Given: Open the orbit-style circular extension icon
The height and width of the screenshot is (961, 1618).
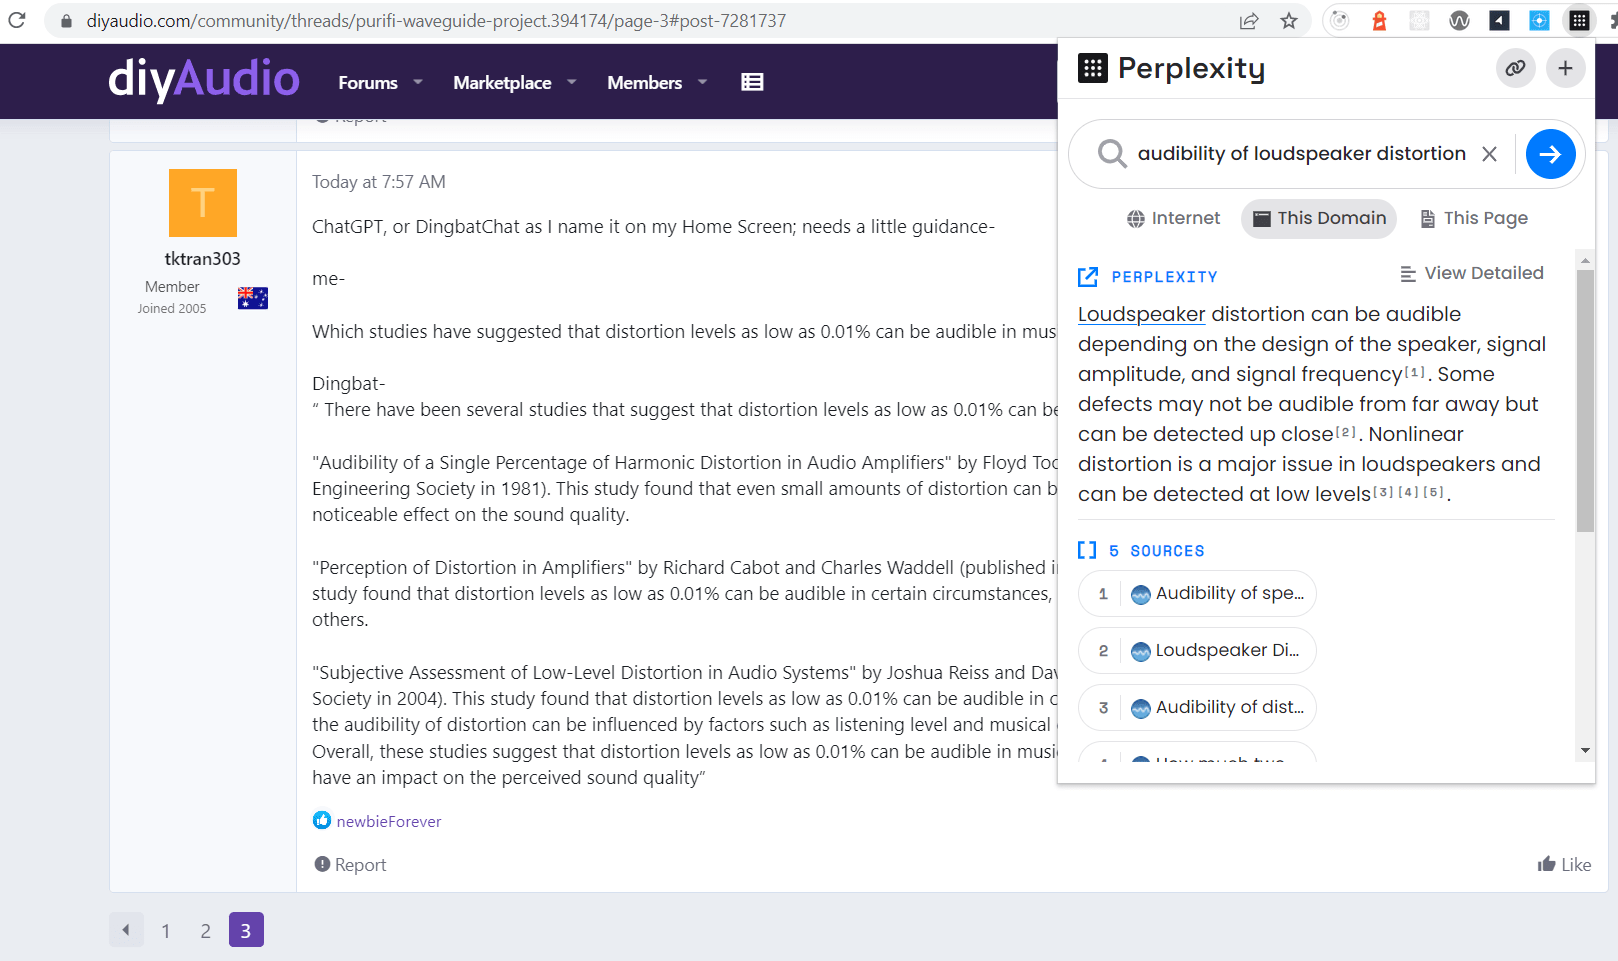Looking at the screenshot, I should click(1340, 20).
